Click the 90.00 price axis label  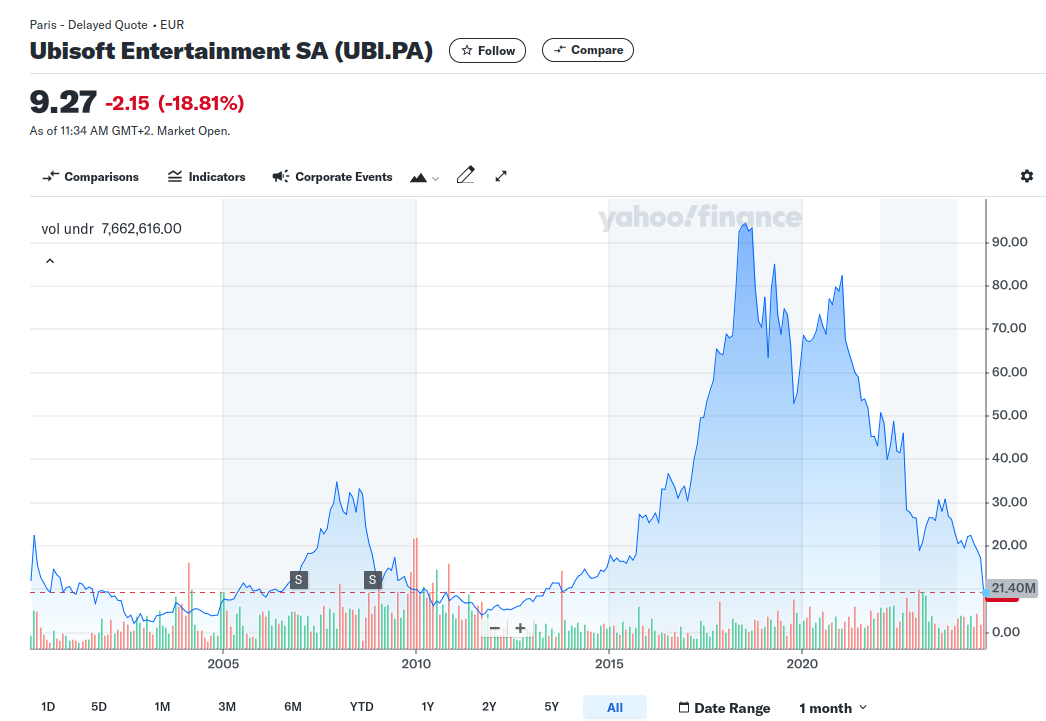[1009, 242]
